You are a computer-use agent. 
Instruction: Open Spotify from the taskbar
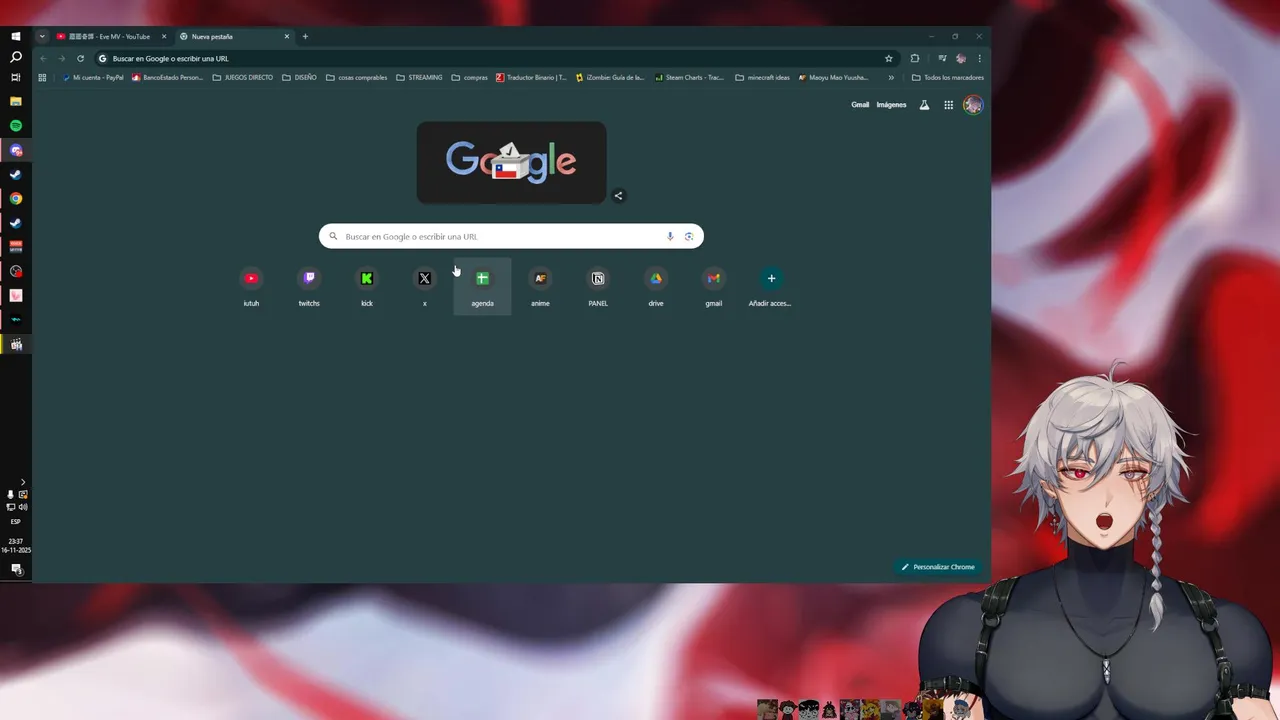pos(16,126)
